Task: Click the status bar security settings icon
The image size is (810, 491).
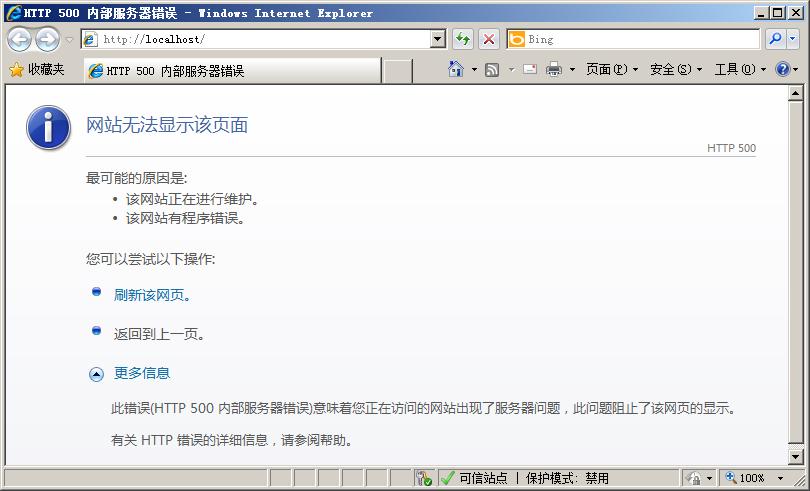Action: 424,478
